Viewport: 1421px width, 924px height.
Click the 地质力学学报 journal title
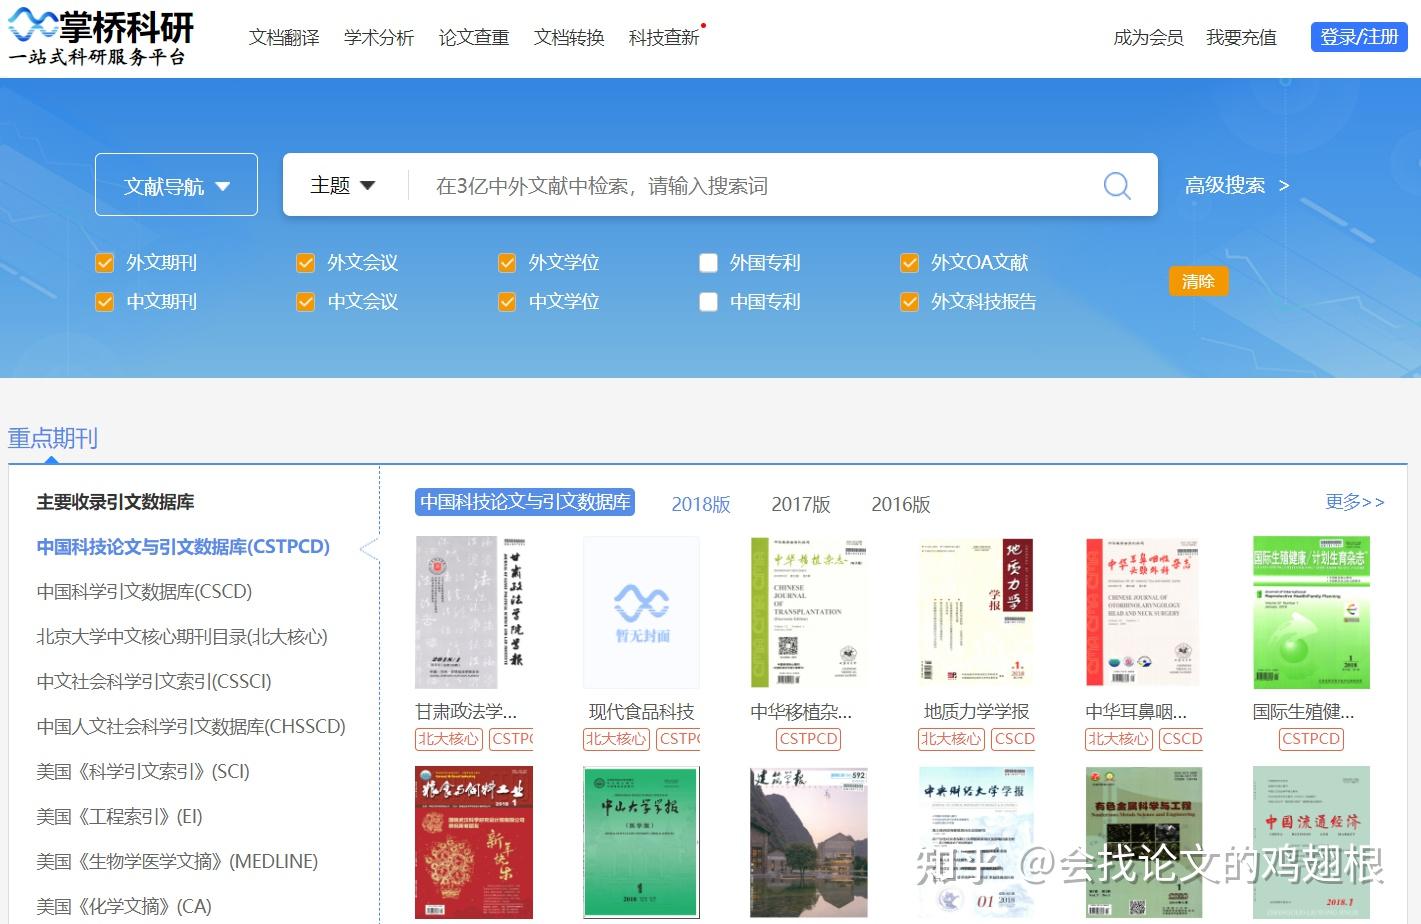coord(976,712)
